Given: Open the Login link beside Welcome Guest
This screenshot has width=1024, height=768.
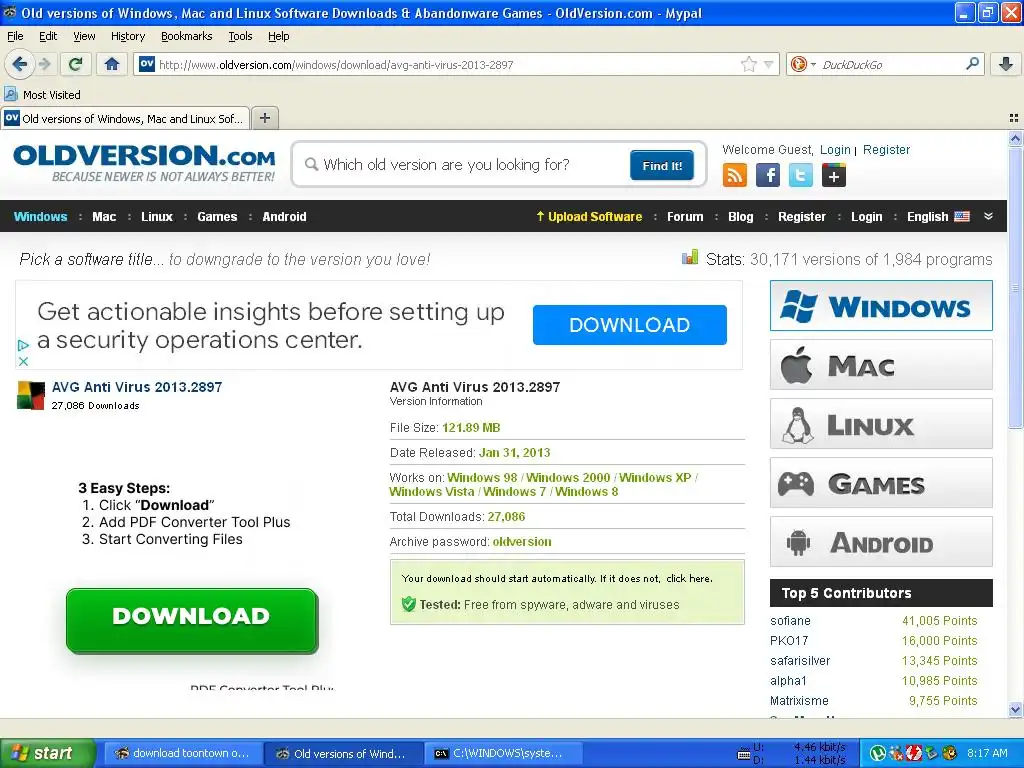Looking at the screenshot, I should click(x=835, y=150).
